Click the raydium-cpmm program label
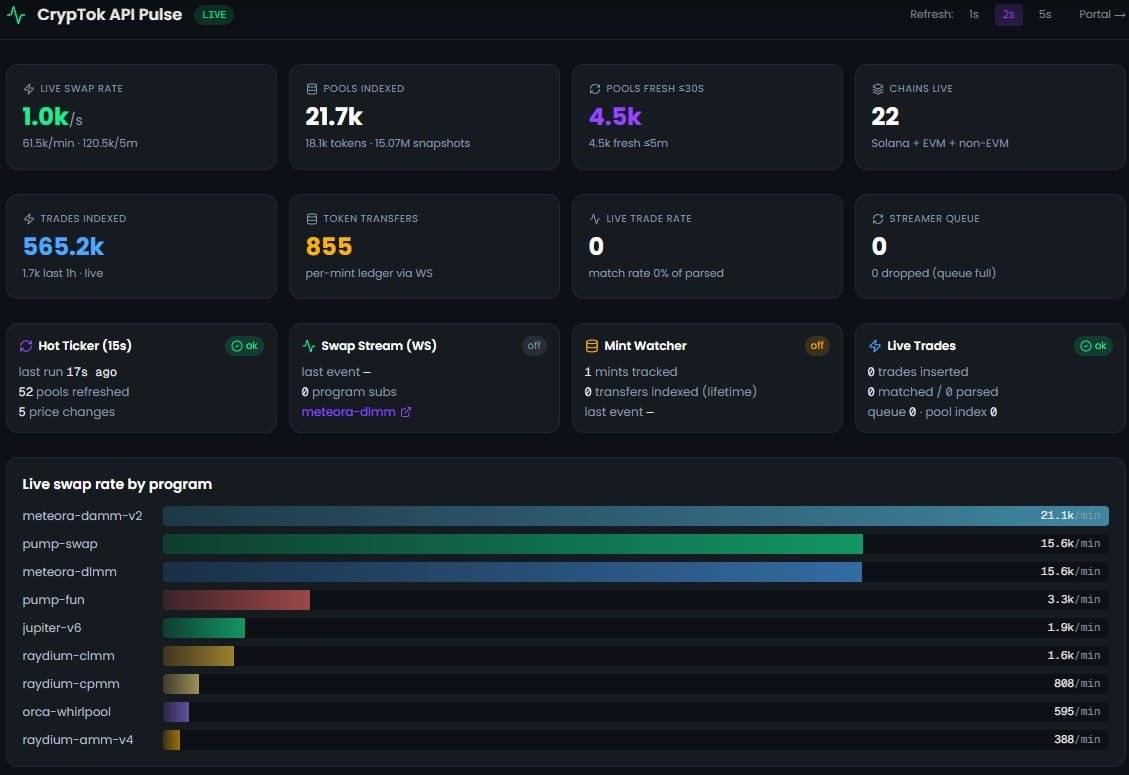 click(x=71, y=684)
